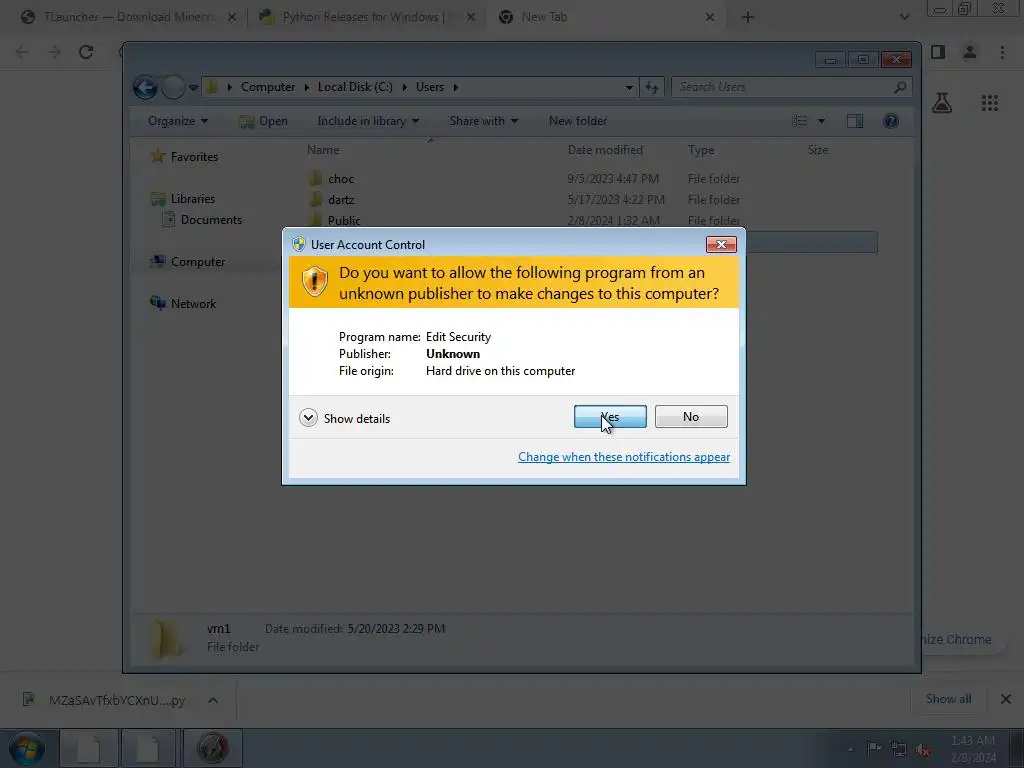
Task: Click Action Center flag tray icon
Action: (x=874, y=749)
